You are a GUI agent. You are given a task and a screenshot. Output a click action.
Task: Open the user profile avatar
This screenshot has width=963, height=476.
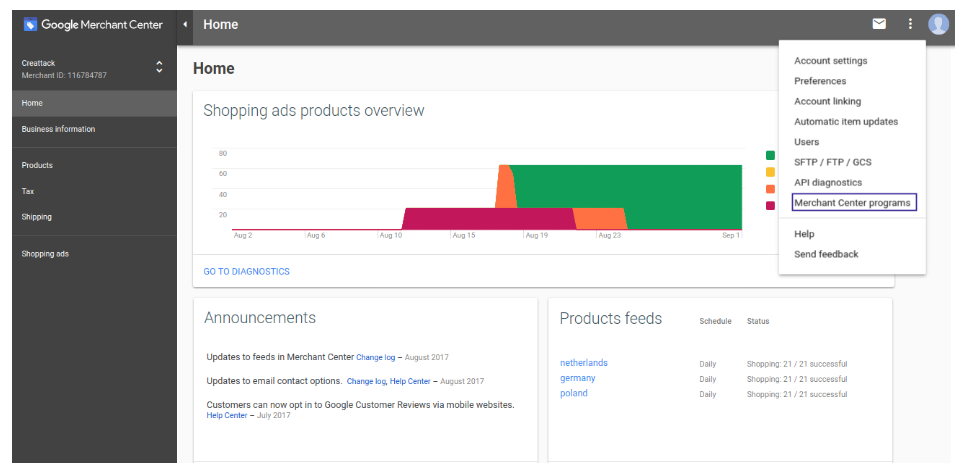938,24
